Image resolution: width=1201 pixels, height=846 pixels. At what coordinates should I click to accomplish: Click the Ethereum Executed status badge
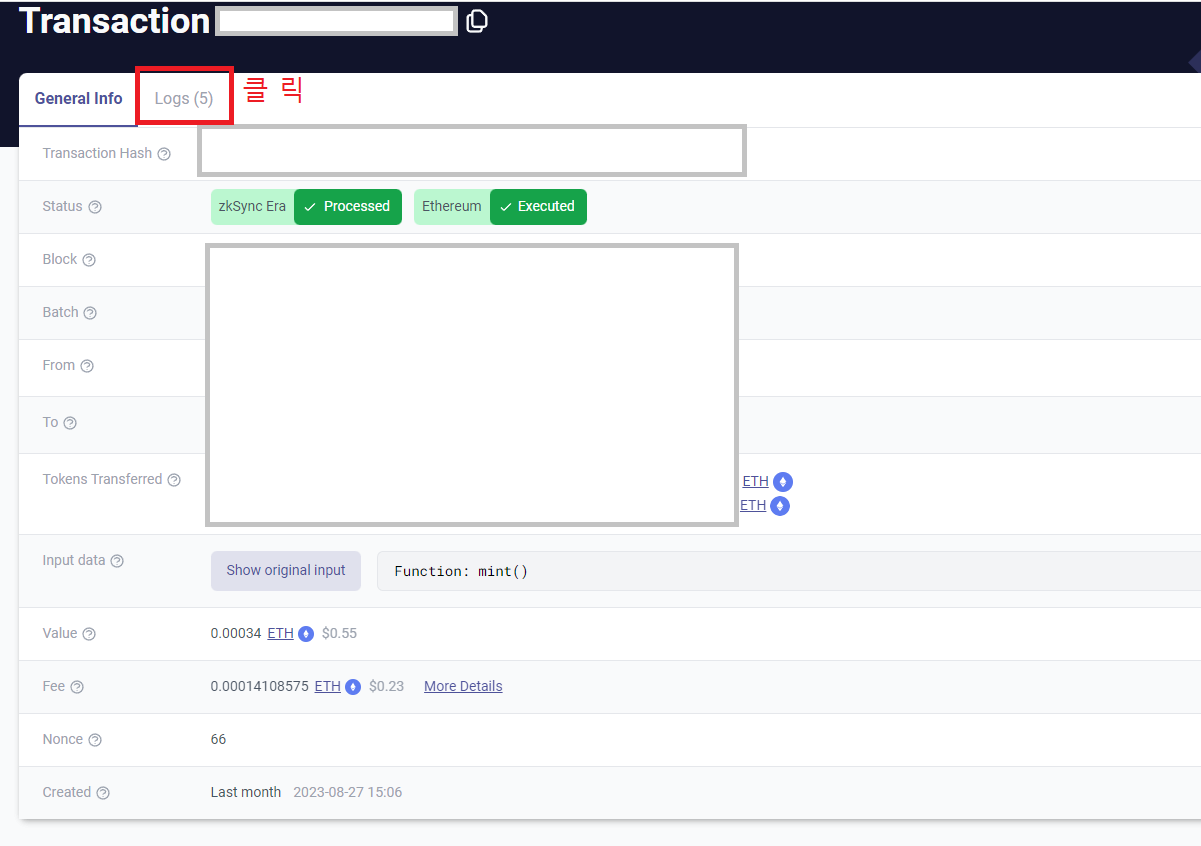pos(500,207)
